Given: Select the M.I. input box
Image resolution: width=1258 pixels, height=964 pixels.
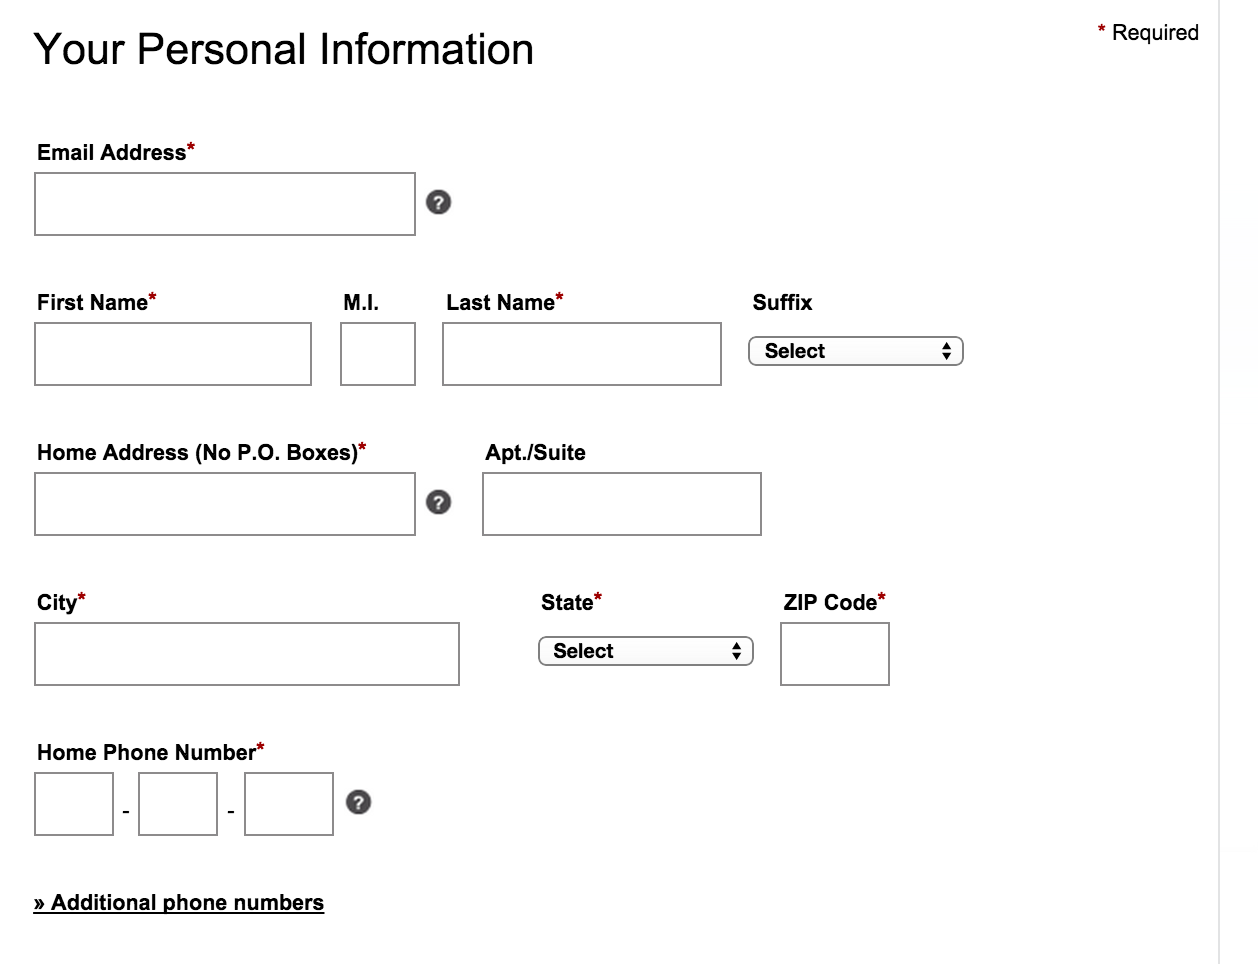Looking at the screenshot, I should 378,354.
